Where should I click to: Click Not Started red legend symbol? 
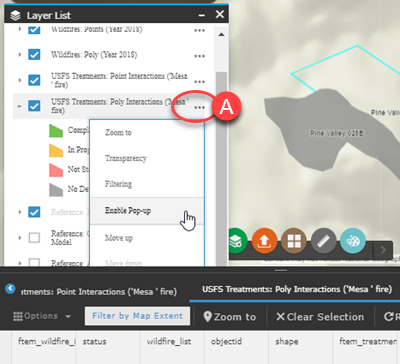[x=56, y=170]
